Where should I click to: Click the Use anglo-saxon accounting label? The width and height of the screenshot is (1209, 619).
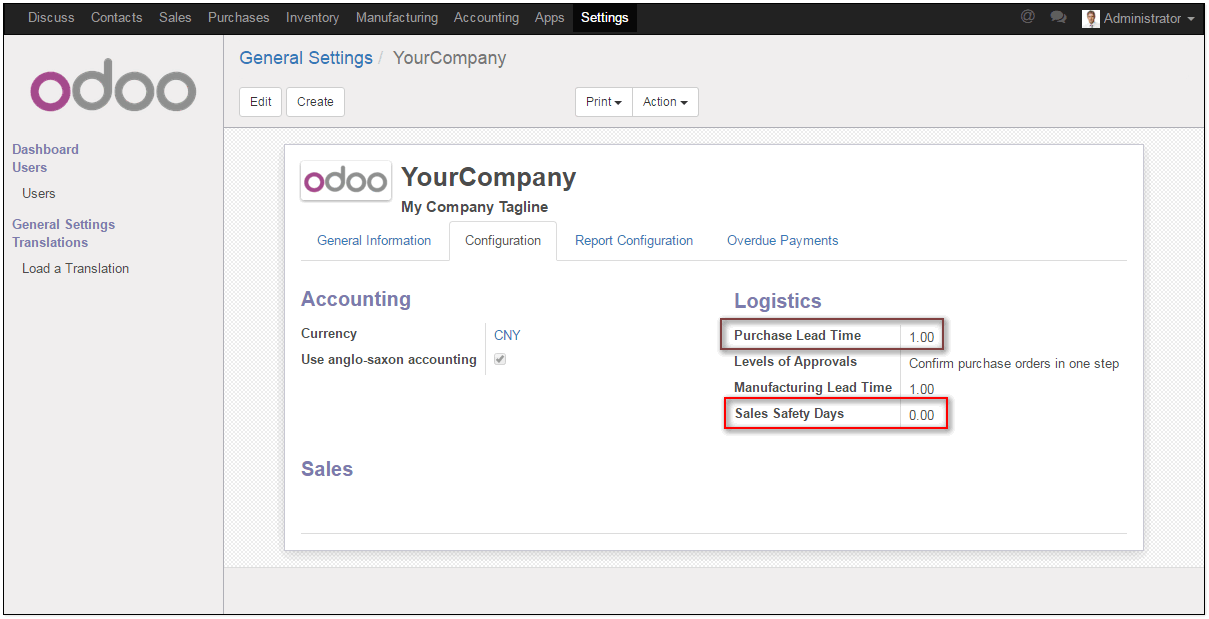(389, 359)
